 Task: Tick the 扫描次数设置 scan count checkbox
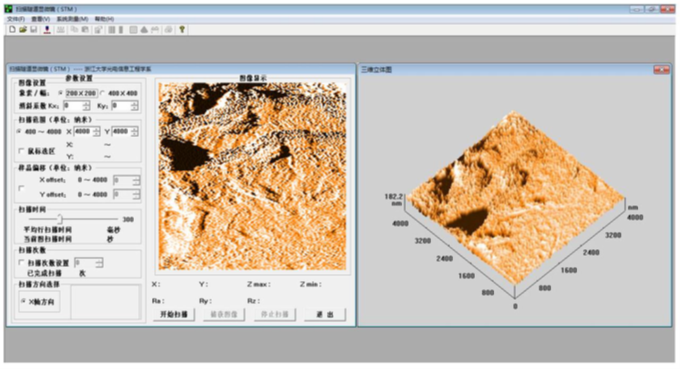pos(21,262)
